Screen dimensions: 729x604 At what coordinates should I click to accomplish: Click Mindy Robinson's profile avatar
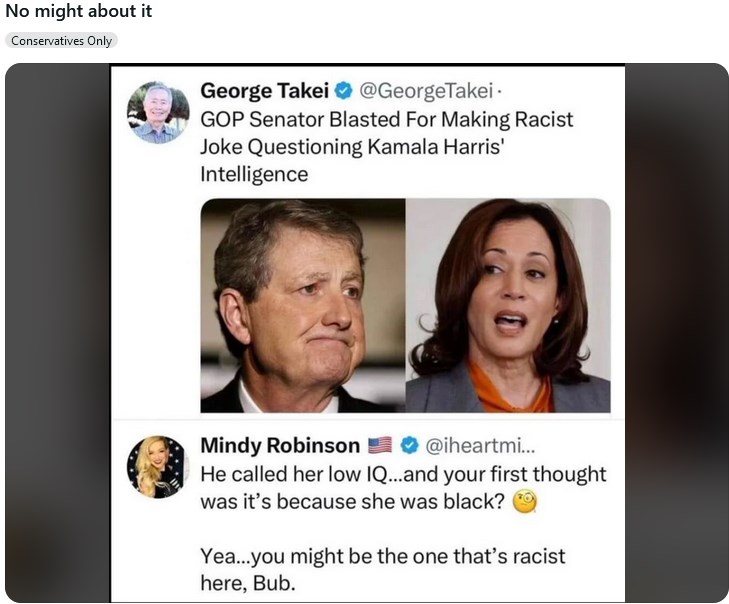click(x=158, y=467)
